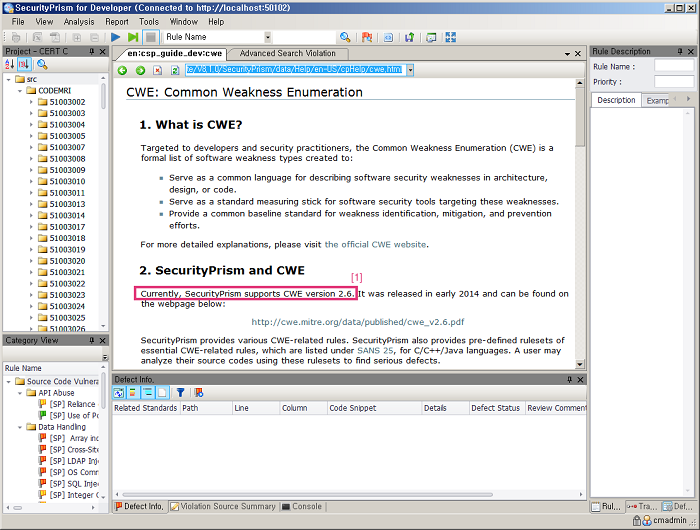Image resolution: width=700 pixels, height=530 pixels.
Task: Open the document tab list dropdown arrow
Action: click(x=567, y=54)
